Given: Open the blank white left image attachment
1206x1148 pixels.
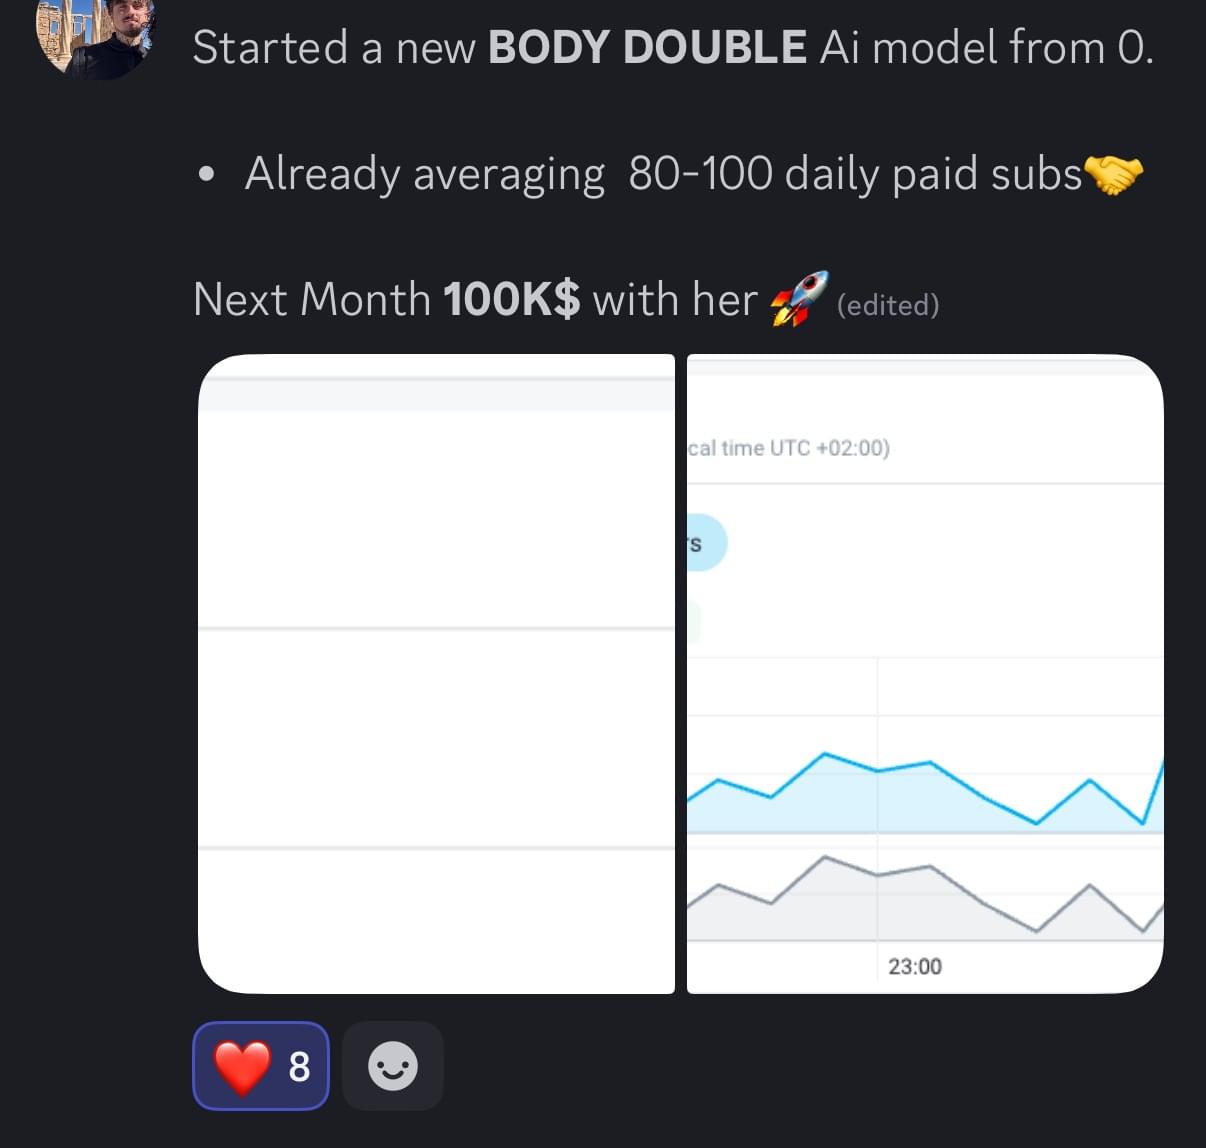Looking at the screenshot, I should tap(436, 673).
